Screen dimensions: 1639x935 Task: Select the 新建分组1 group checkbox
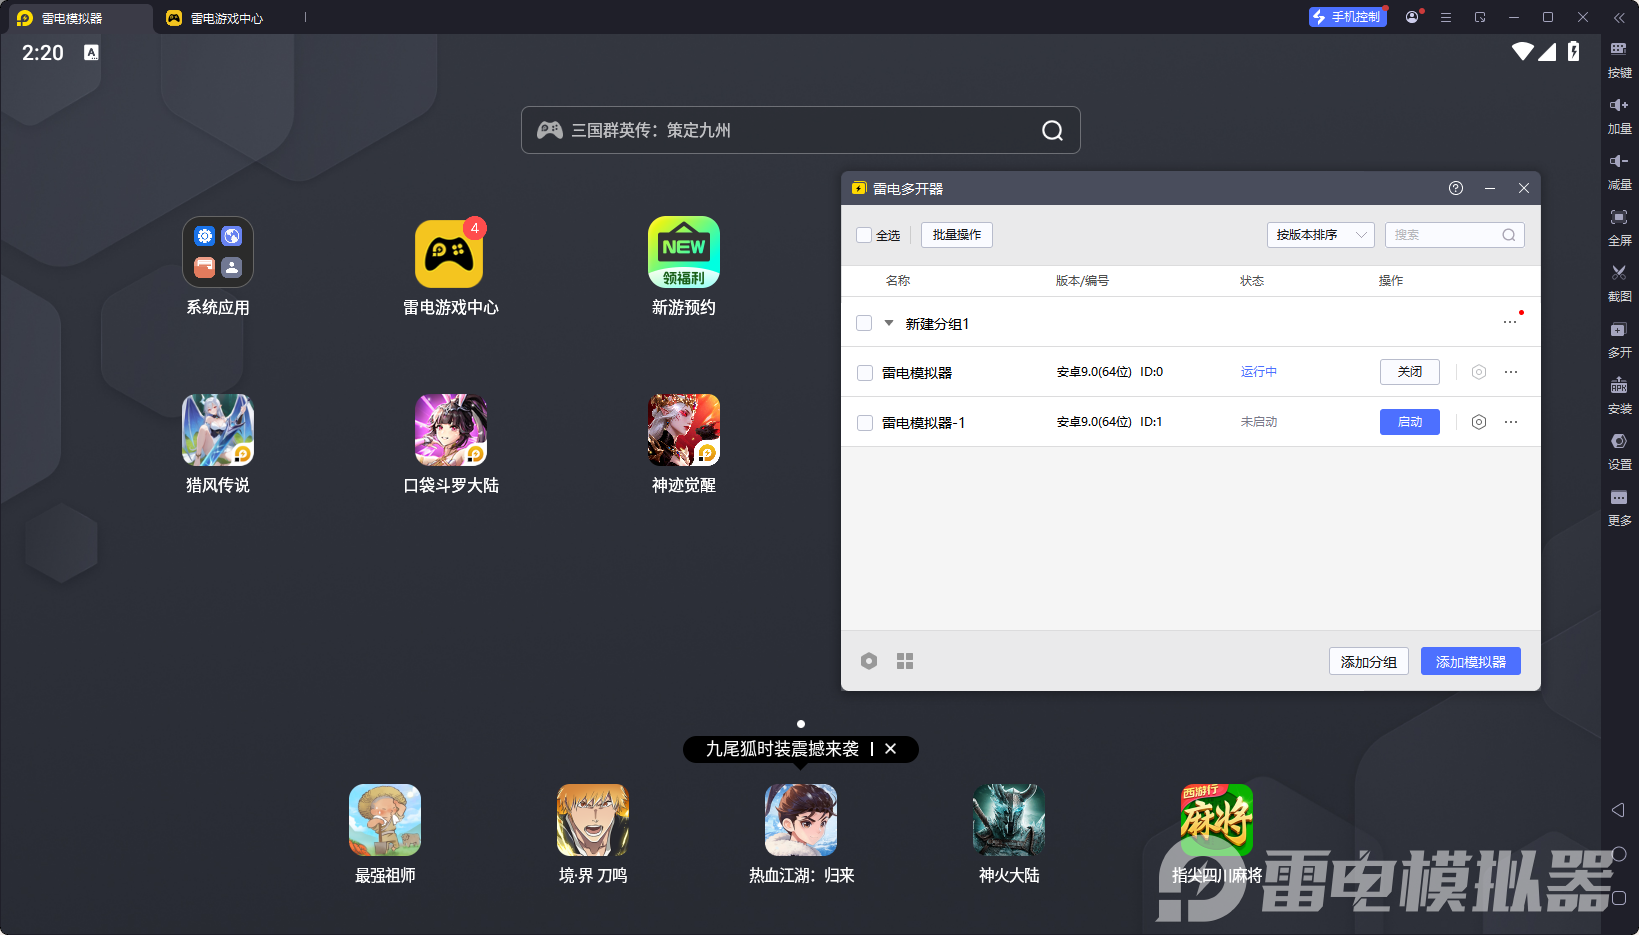[x=864, y=323]
